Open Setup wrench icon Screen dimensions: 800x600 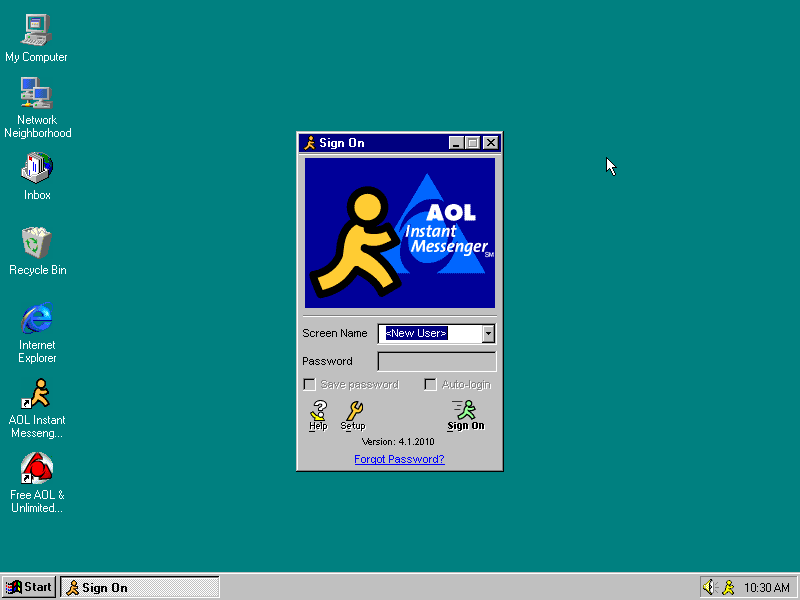tap(353, 415)
